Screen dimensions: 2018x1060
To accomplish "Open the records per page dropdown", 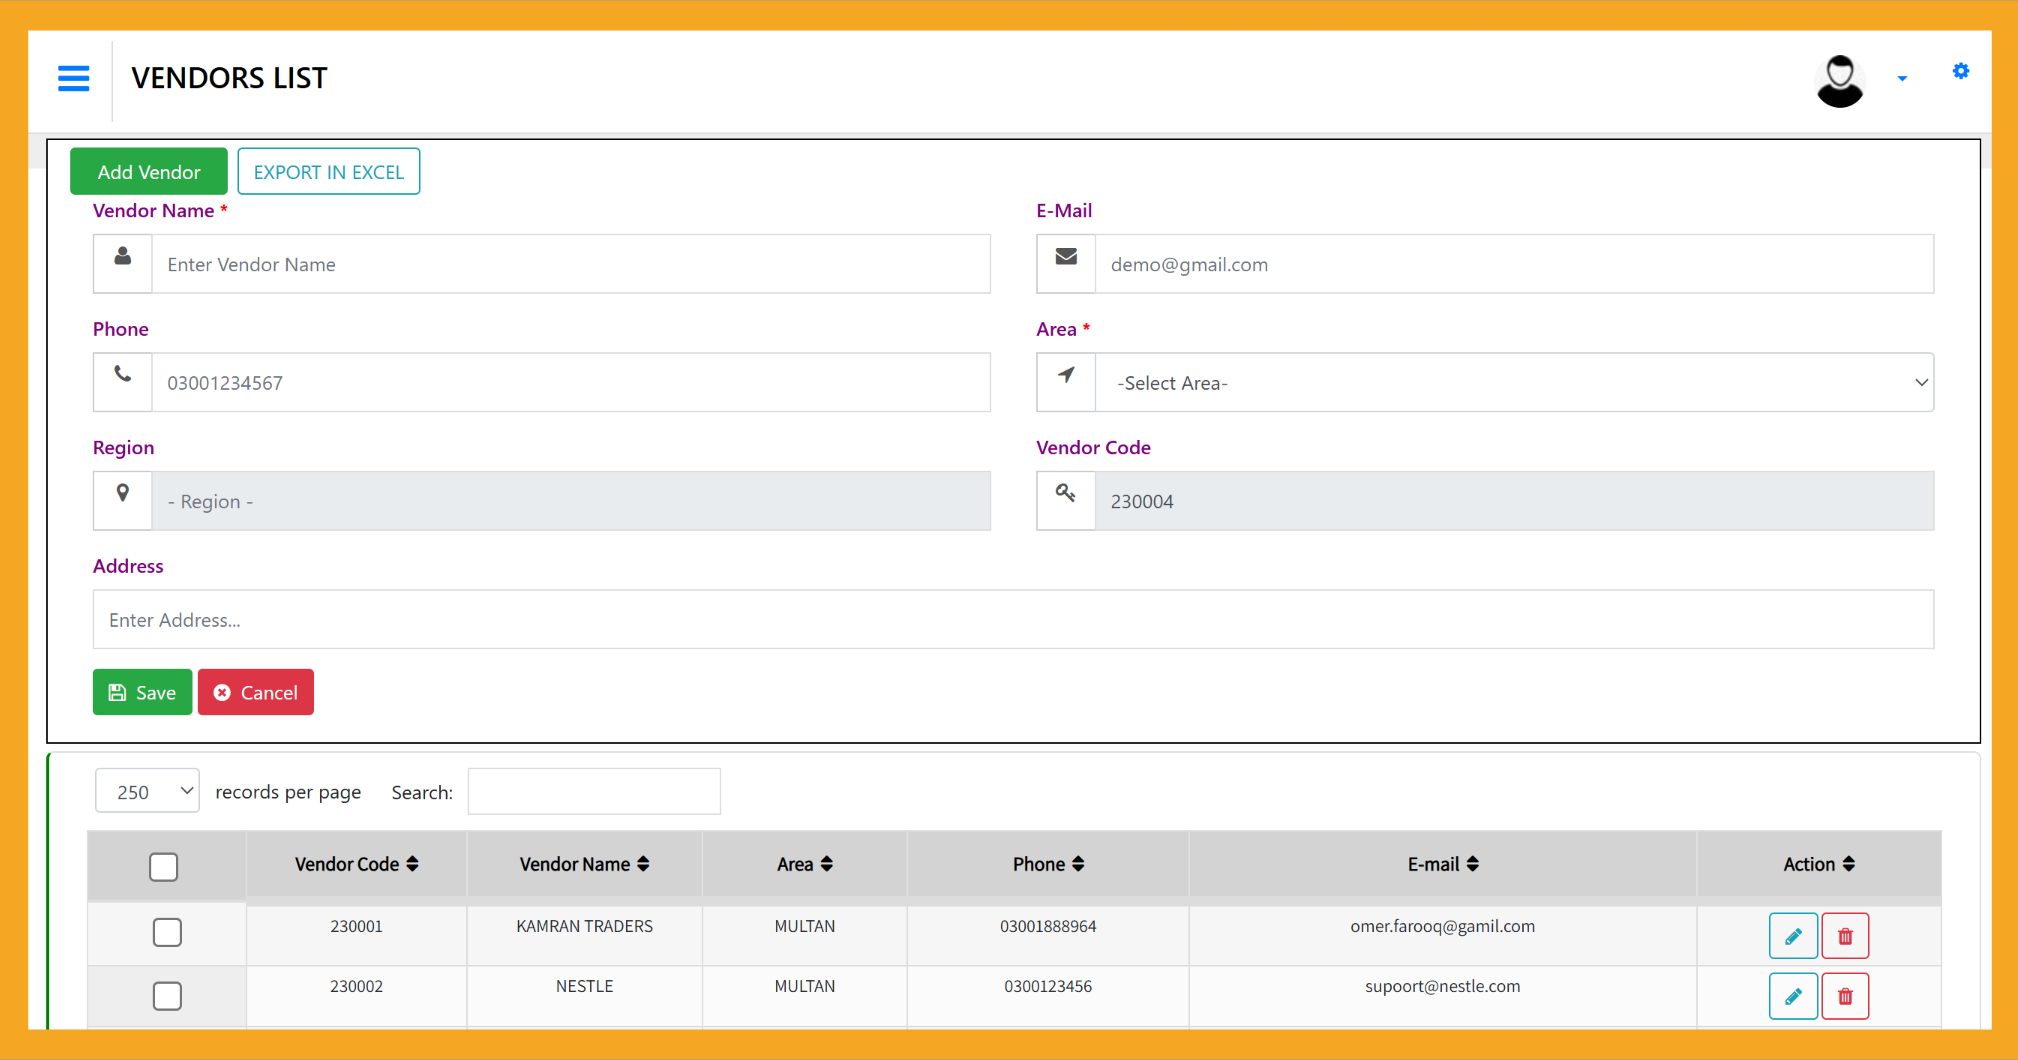I will coord(147,791).
